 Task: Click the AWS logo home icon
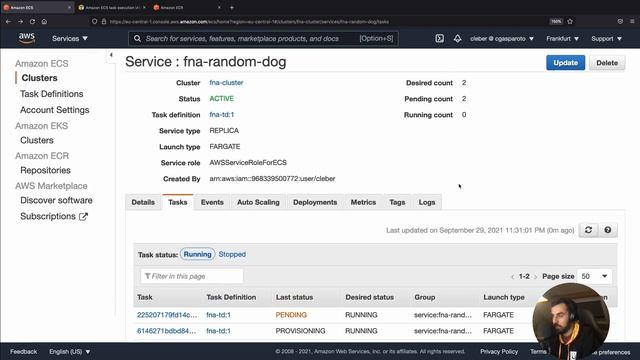(27, 38)
